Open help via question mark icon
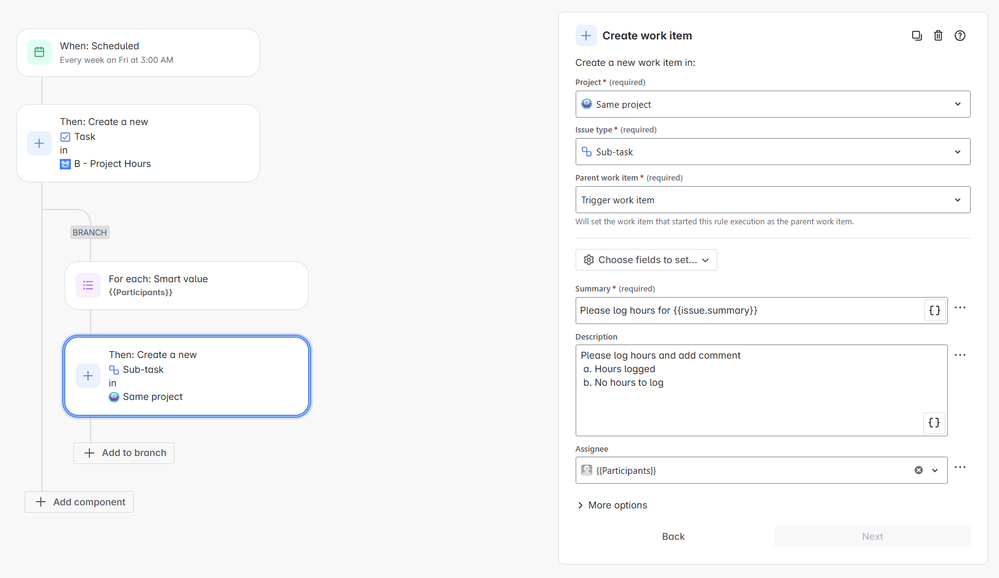This screenshot has height=578, width=999. [960, 36]
